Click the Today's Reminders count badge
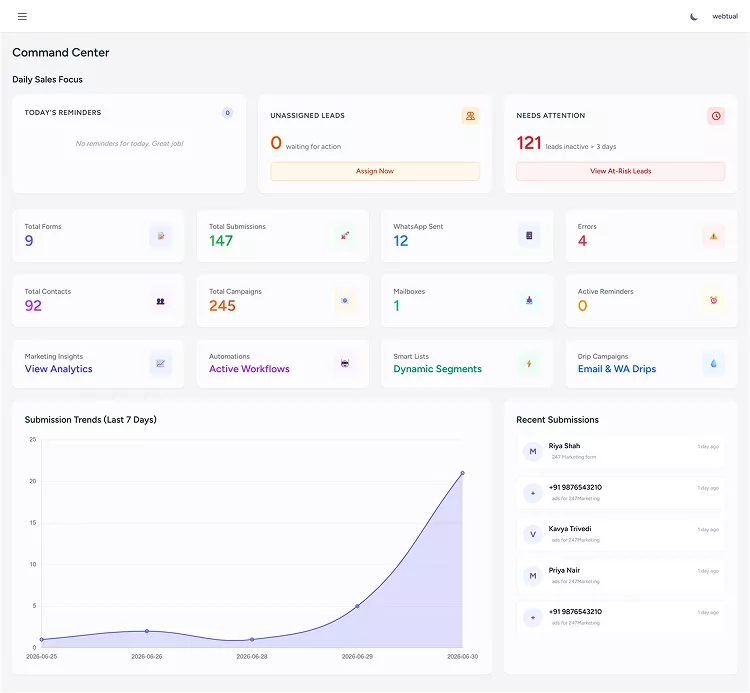 pyautogui.click(x=228, y=113)
